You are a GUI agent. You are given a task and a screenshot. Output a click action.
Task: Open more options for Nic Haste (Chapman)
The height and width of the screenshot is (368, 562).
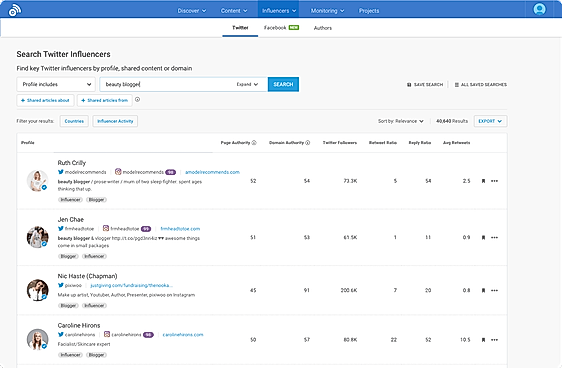(x=494, y=290)
